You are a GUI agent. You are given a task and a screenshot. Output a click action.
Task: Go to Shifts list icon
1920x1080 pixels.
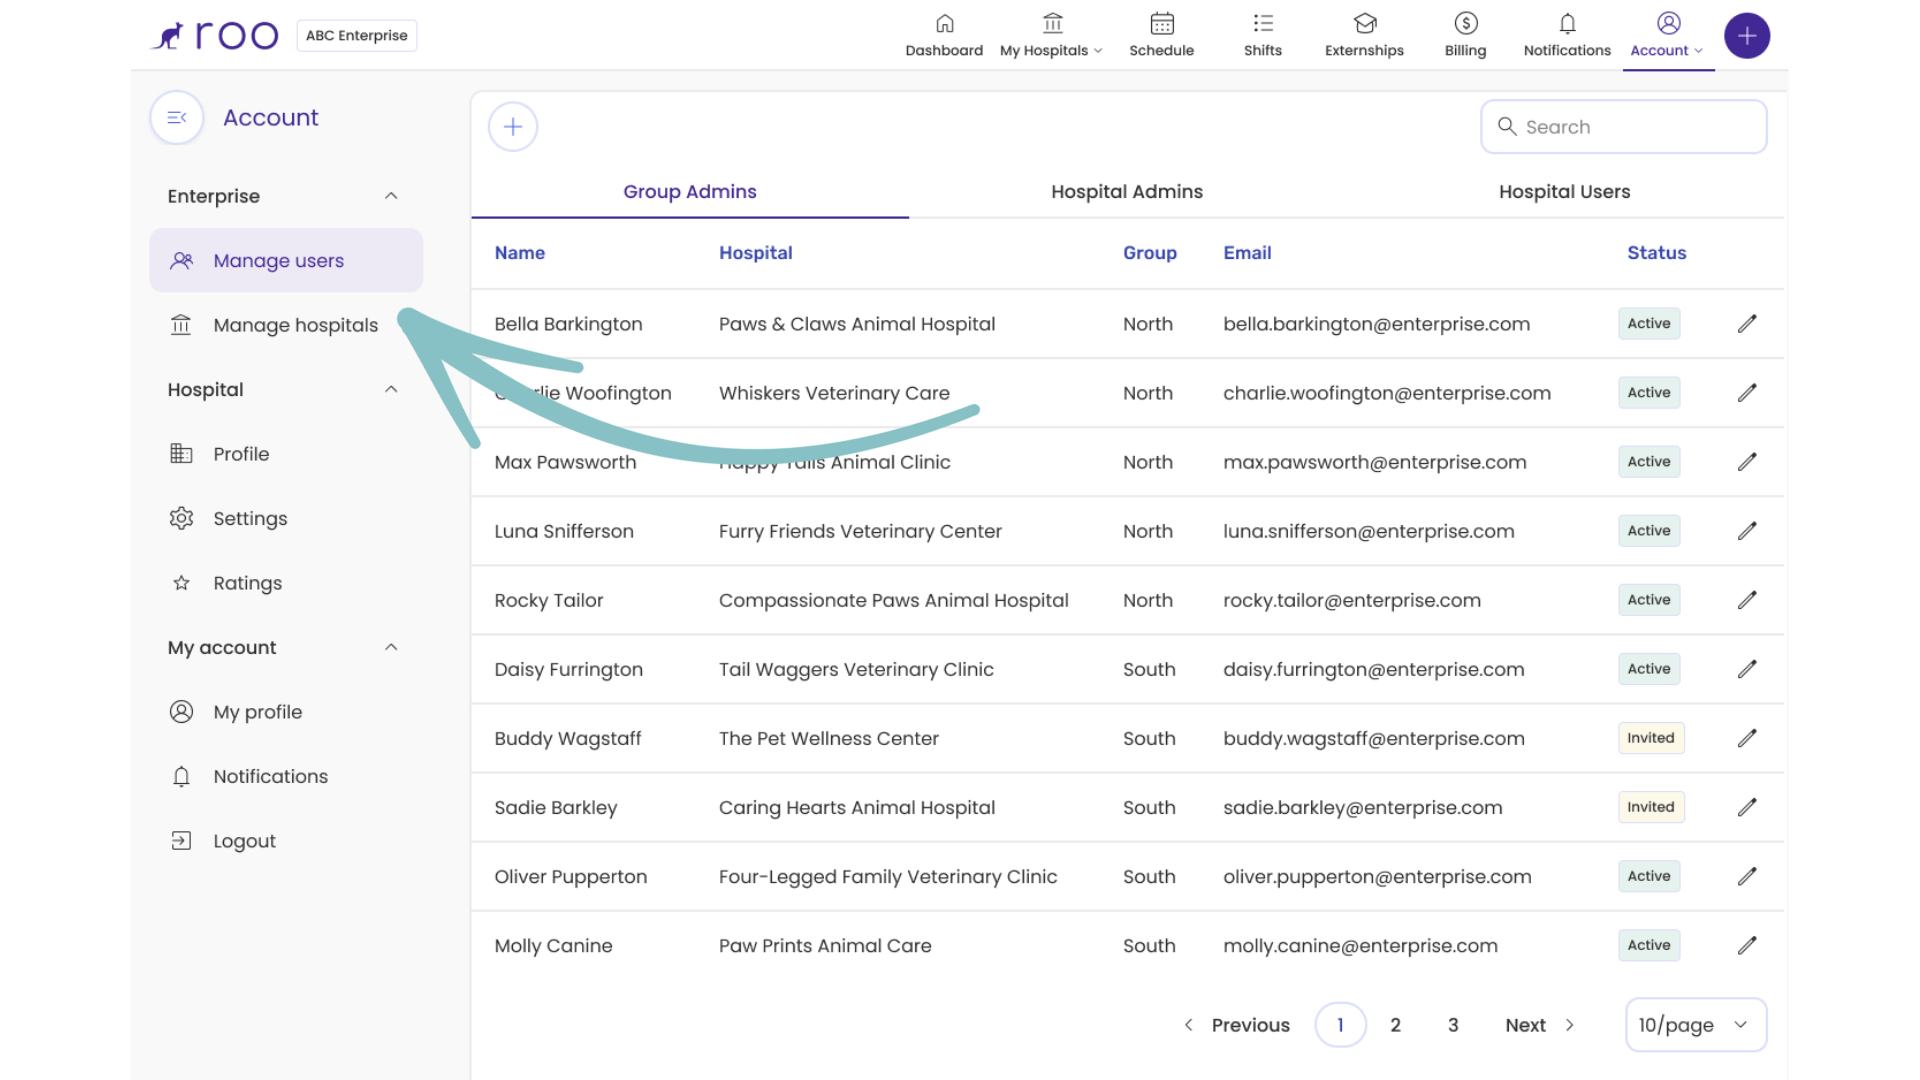(x=1263, y=23)
